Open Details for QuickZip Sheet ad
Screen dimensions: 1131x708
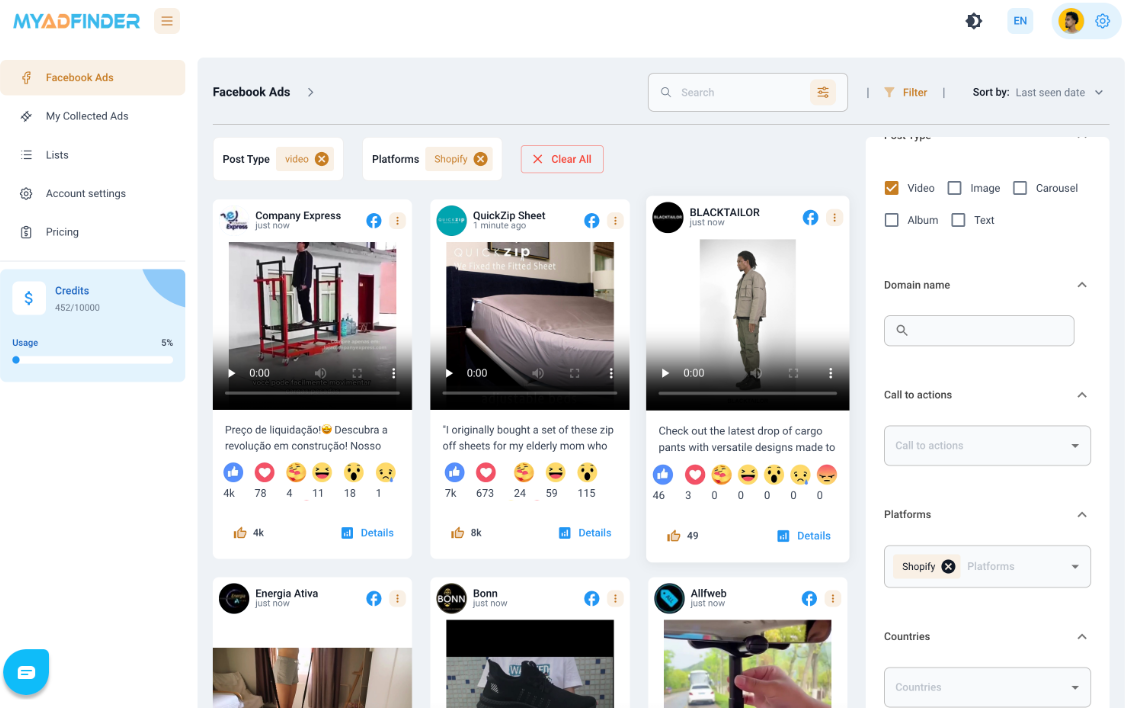(585, 533)
